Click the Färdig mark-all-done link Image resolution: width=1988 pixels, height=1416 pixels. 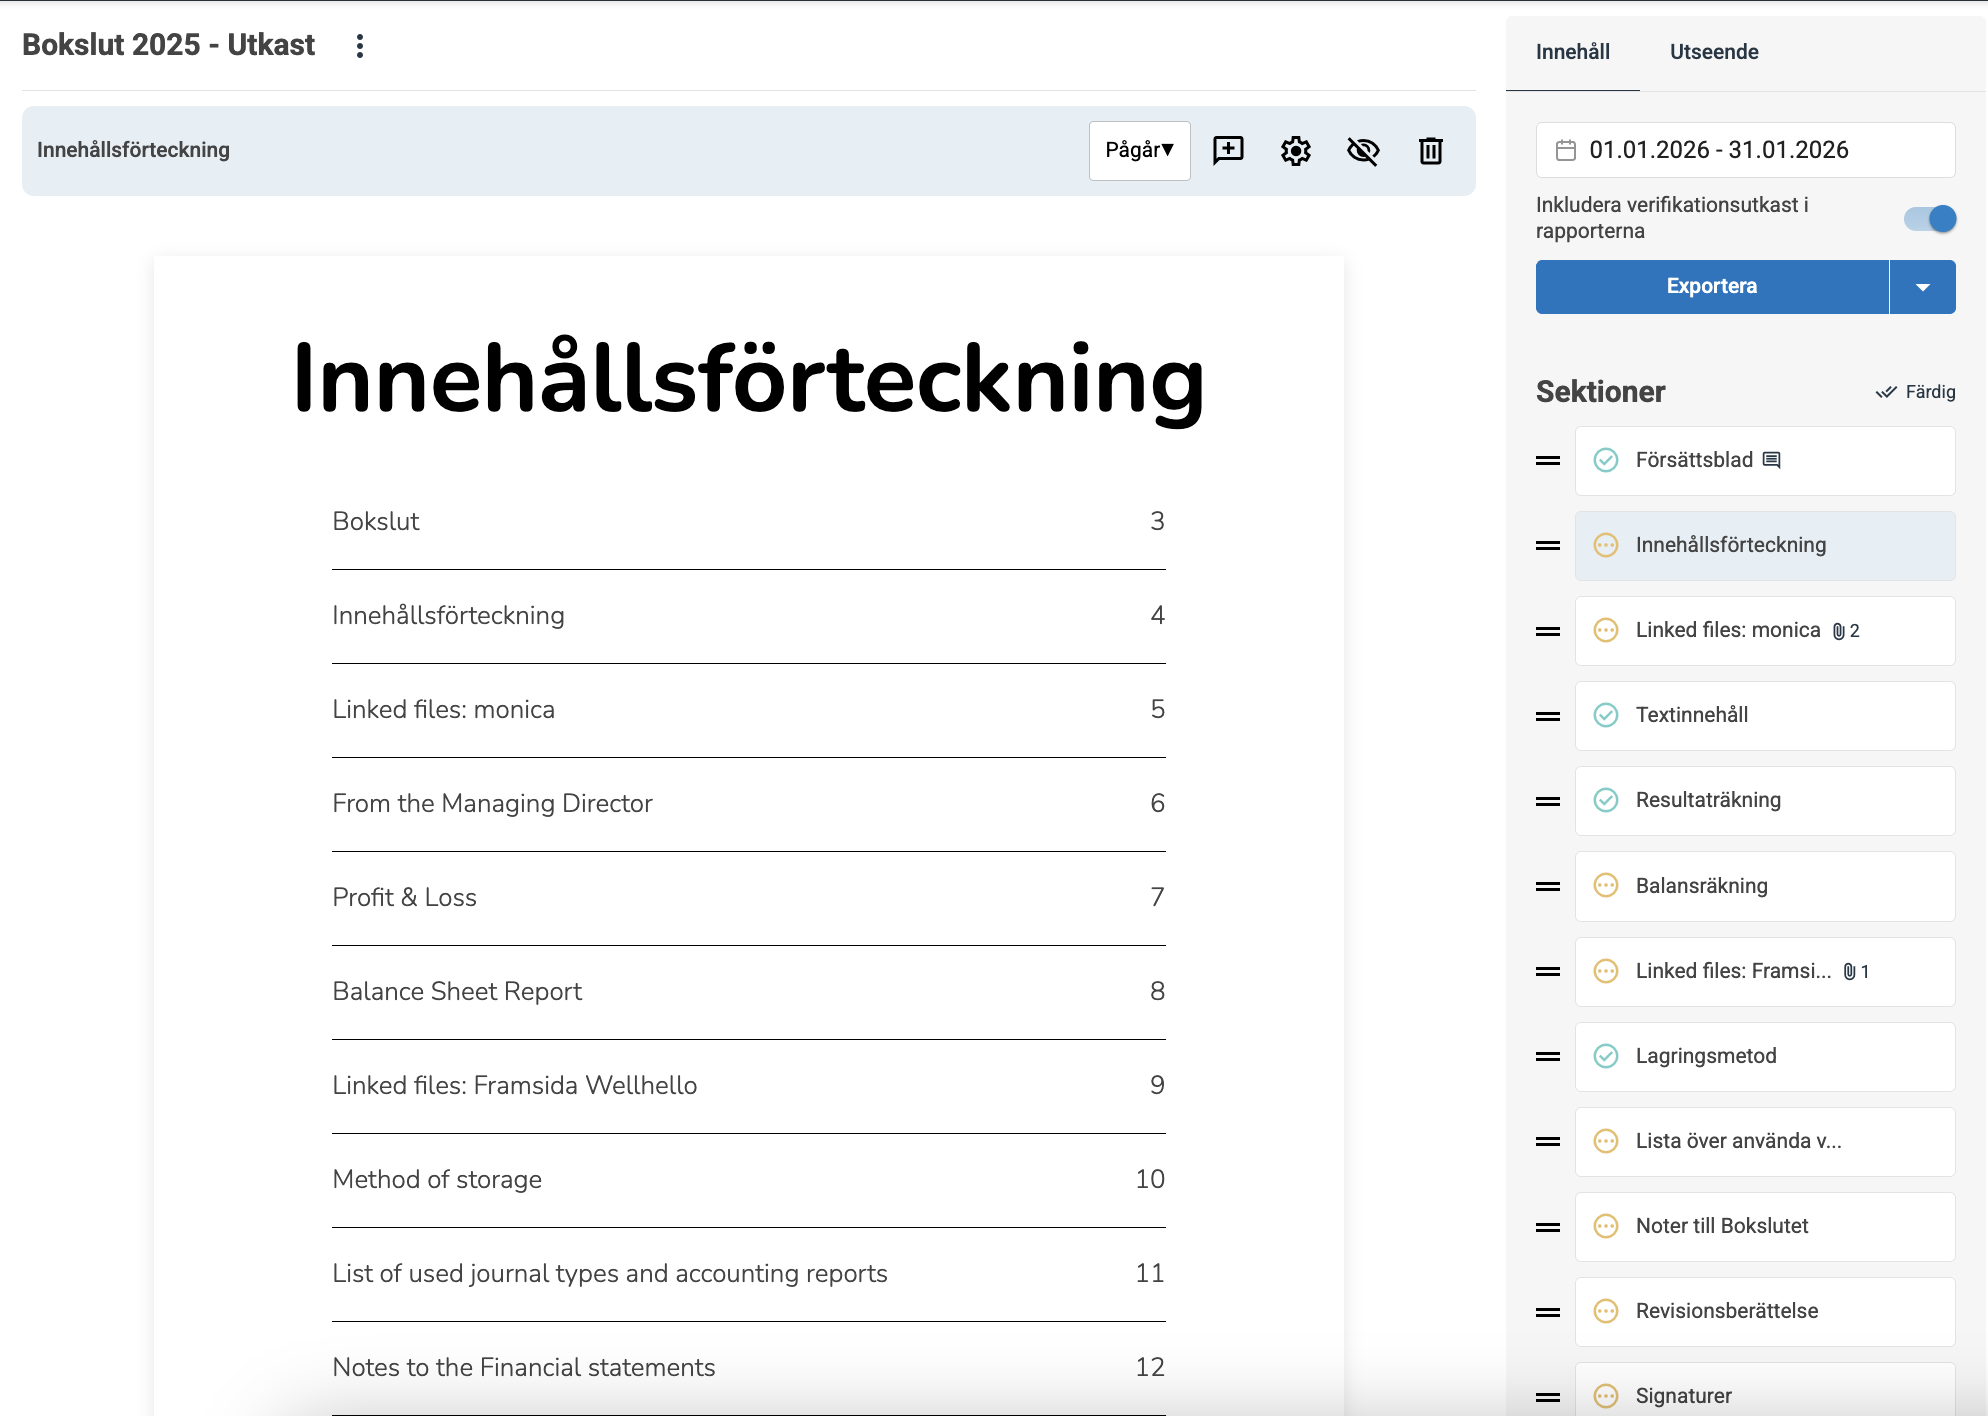coord(1915,392)
